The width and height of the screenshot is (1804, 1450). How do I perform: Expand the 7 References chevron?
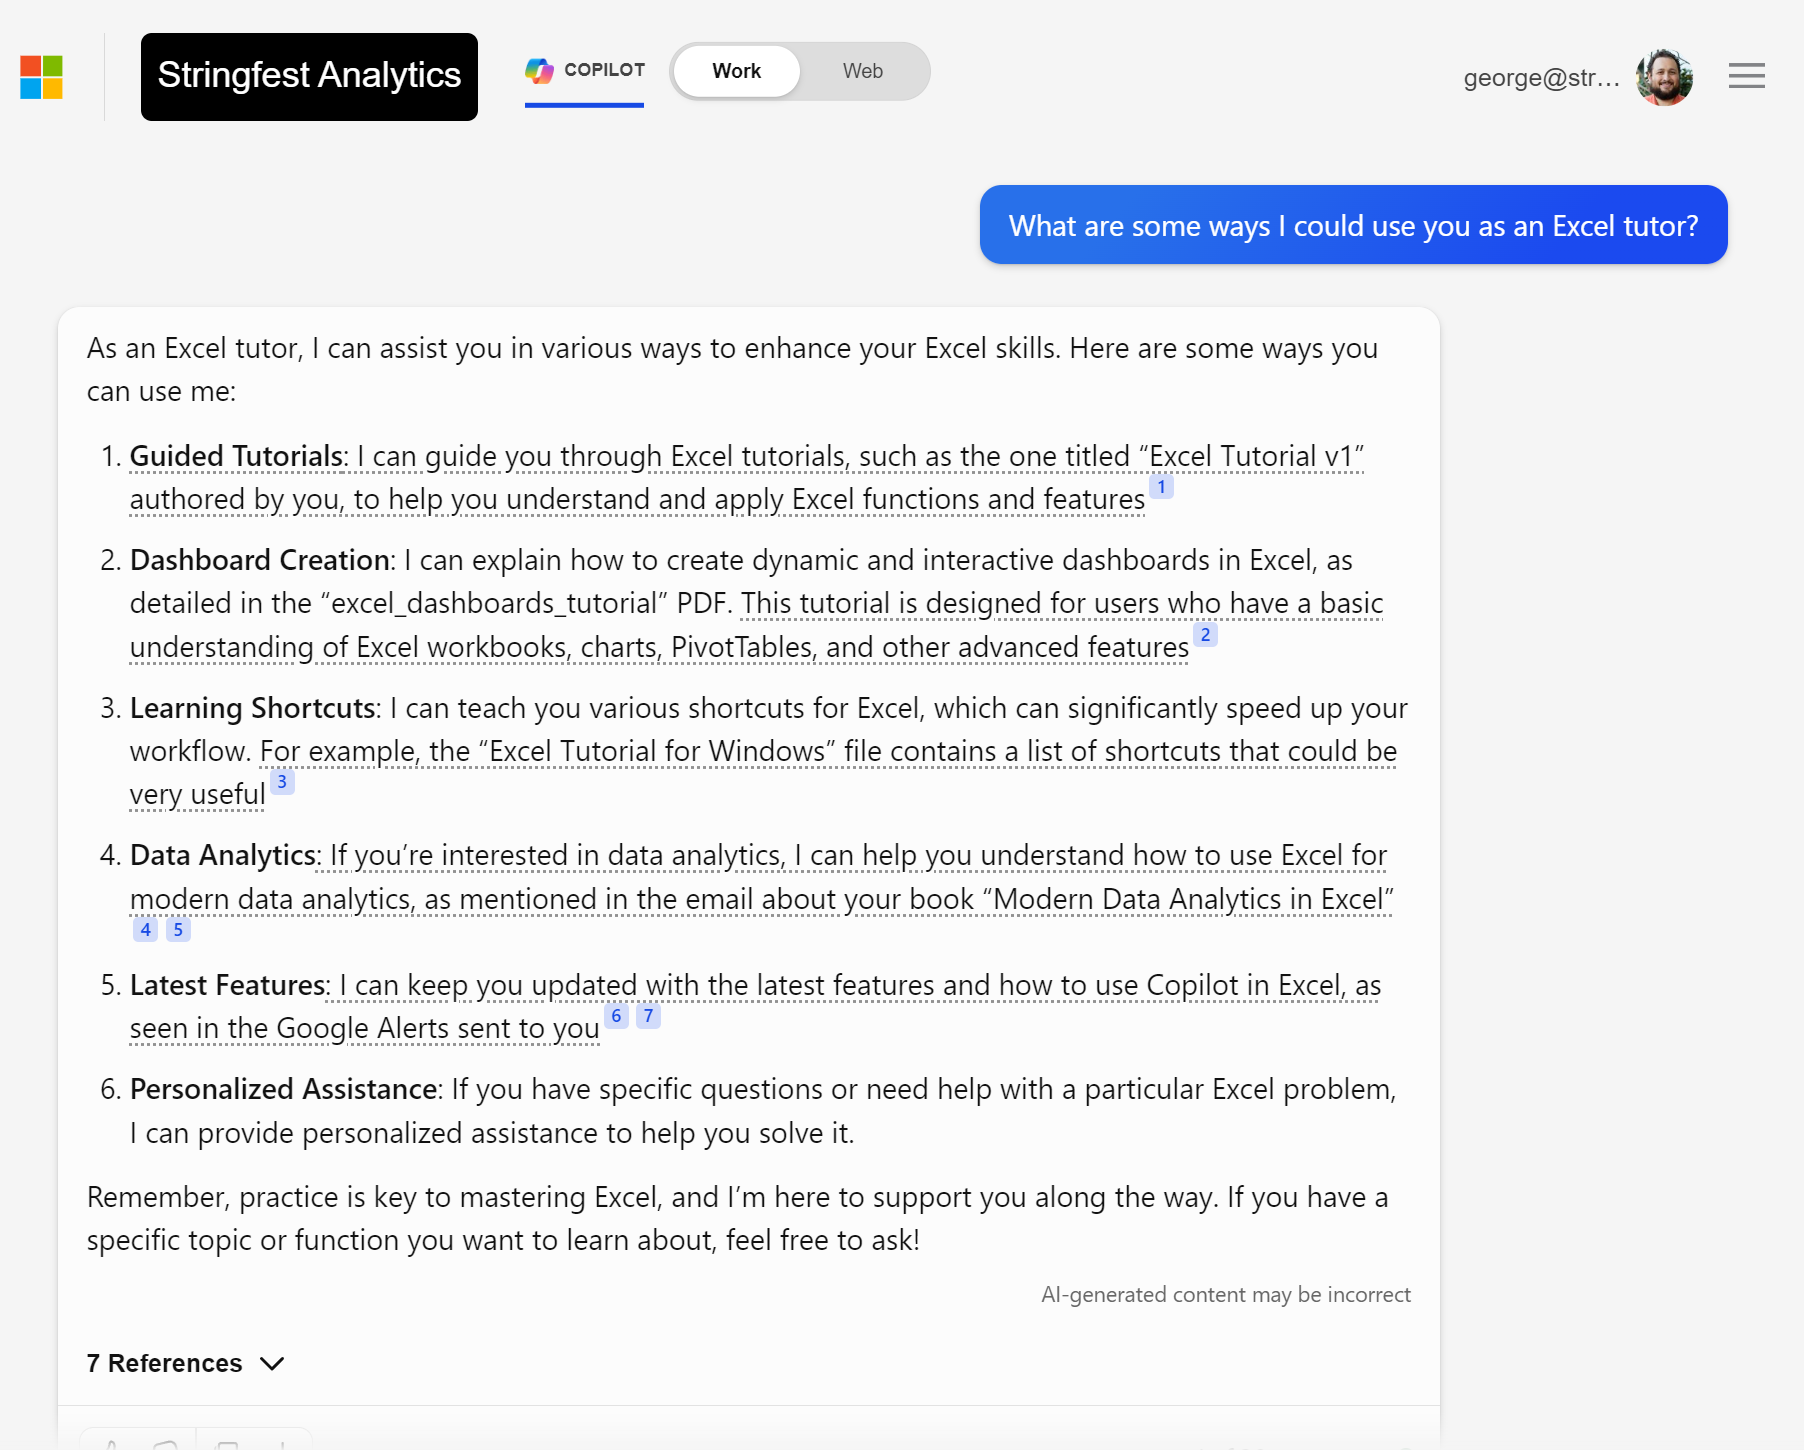pos(272,1364)
